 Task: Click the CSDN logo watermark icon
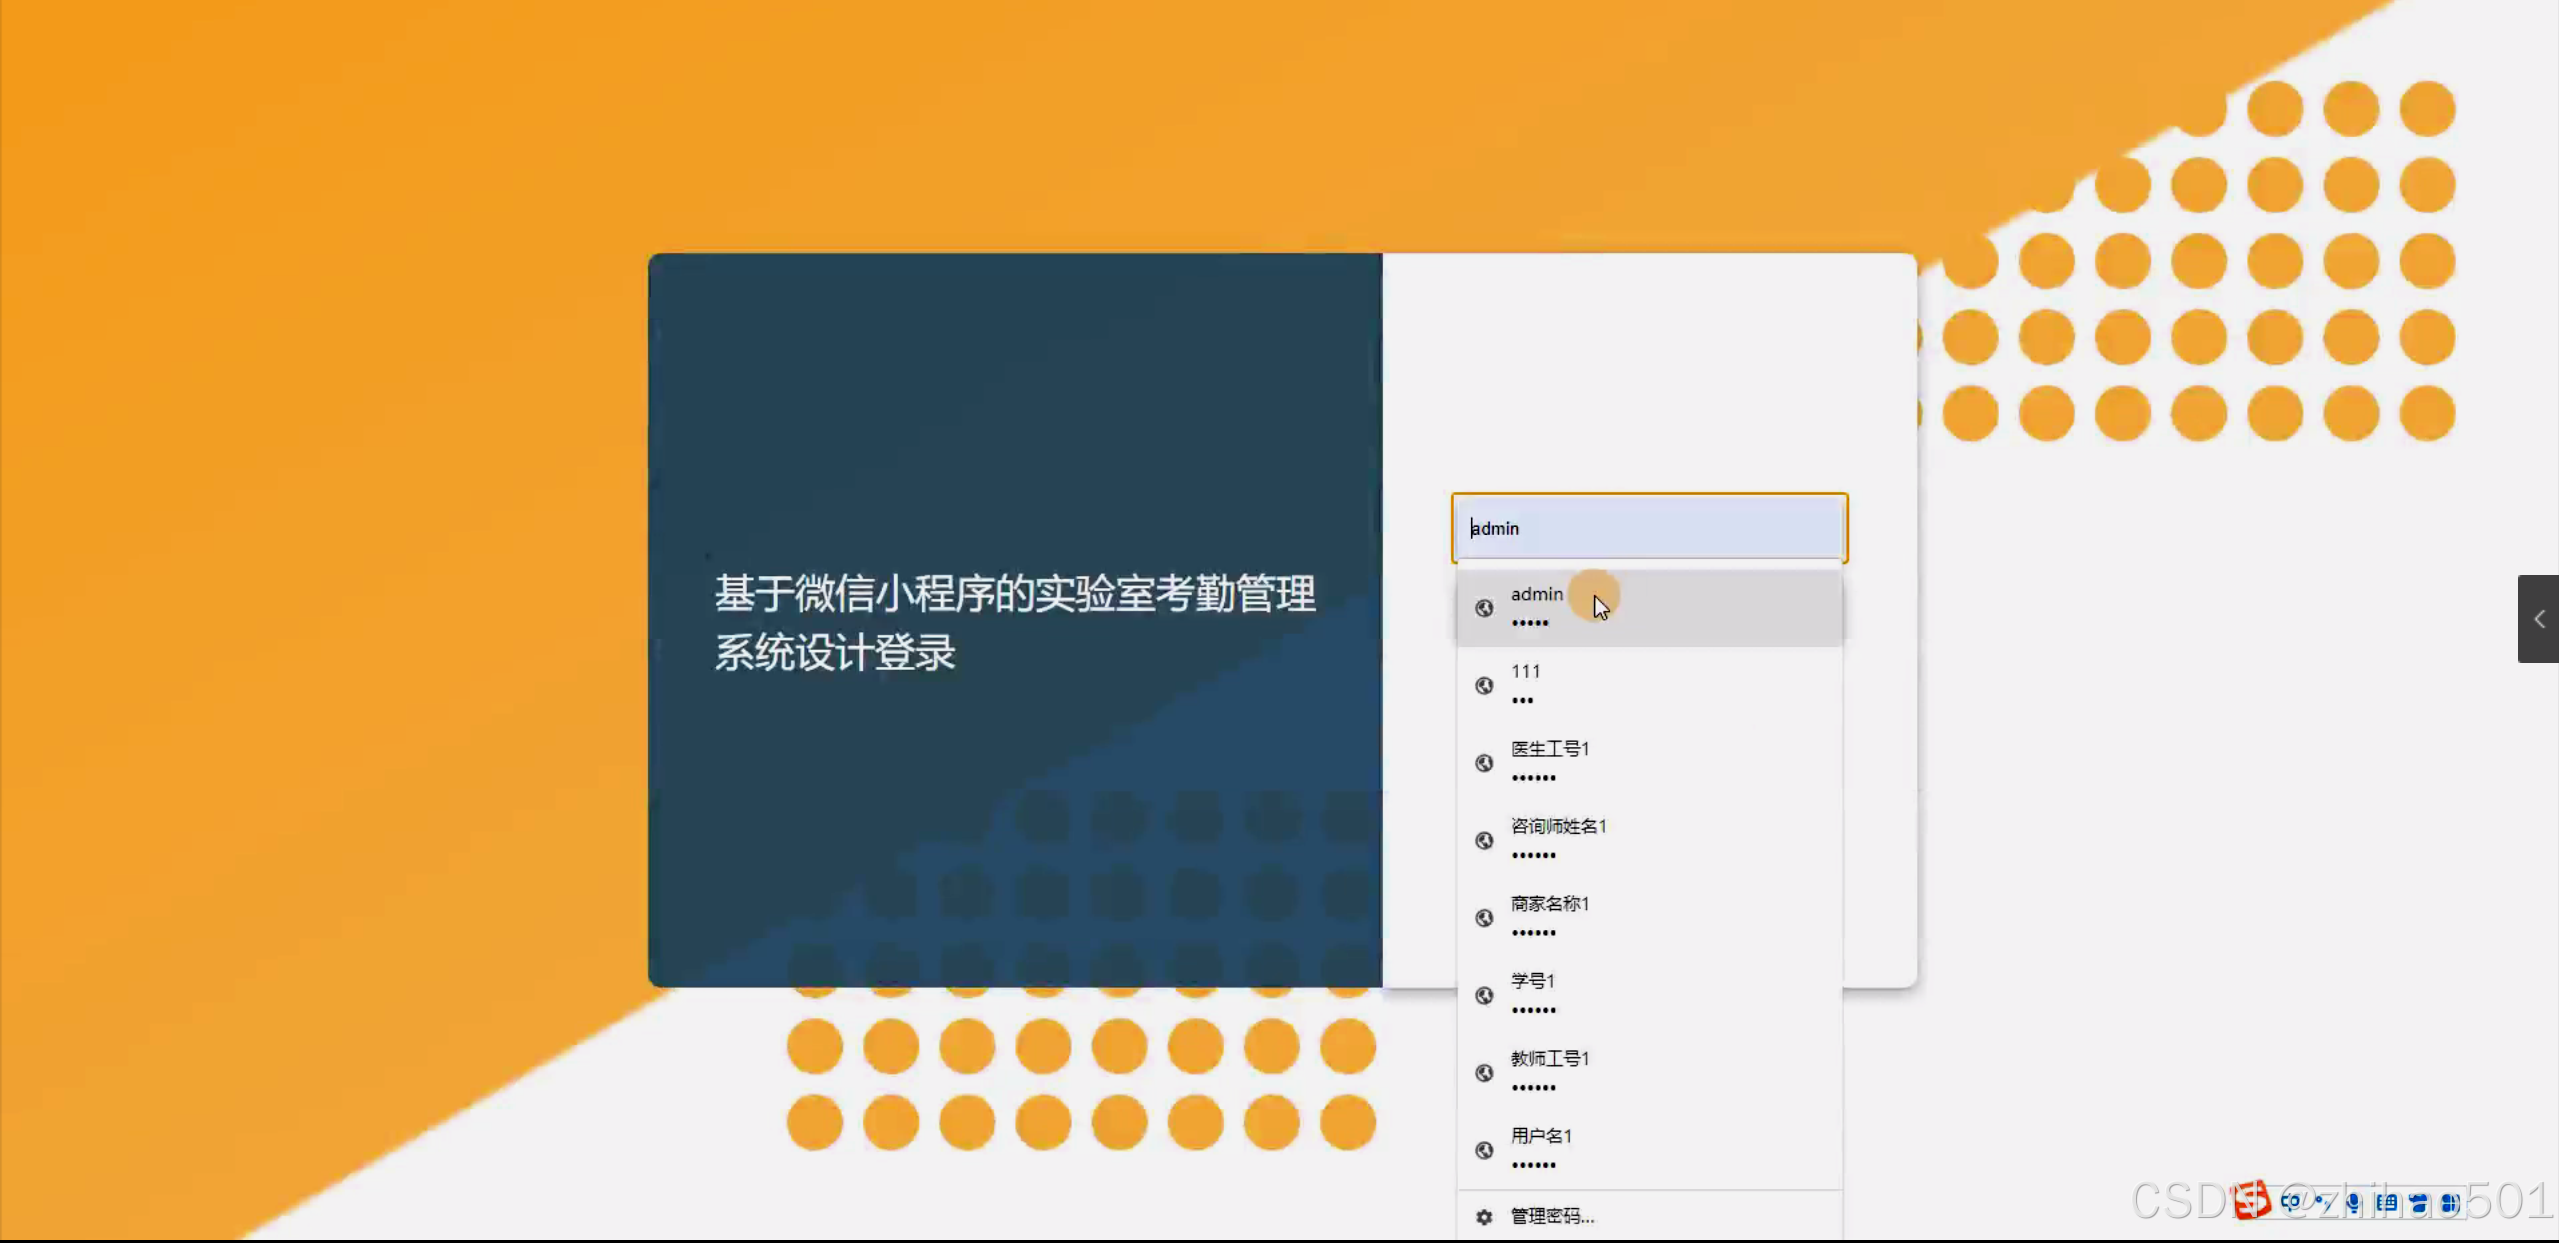[x=2251, y=1201]
